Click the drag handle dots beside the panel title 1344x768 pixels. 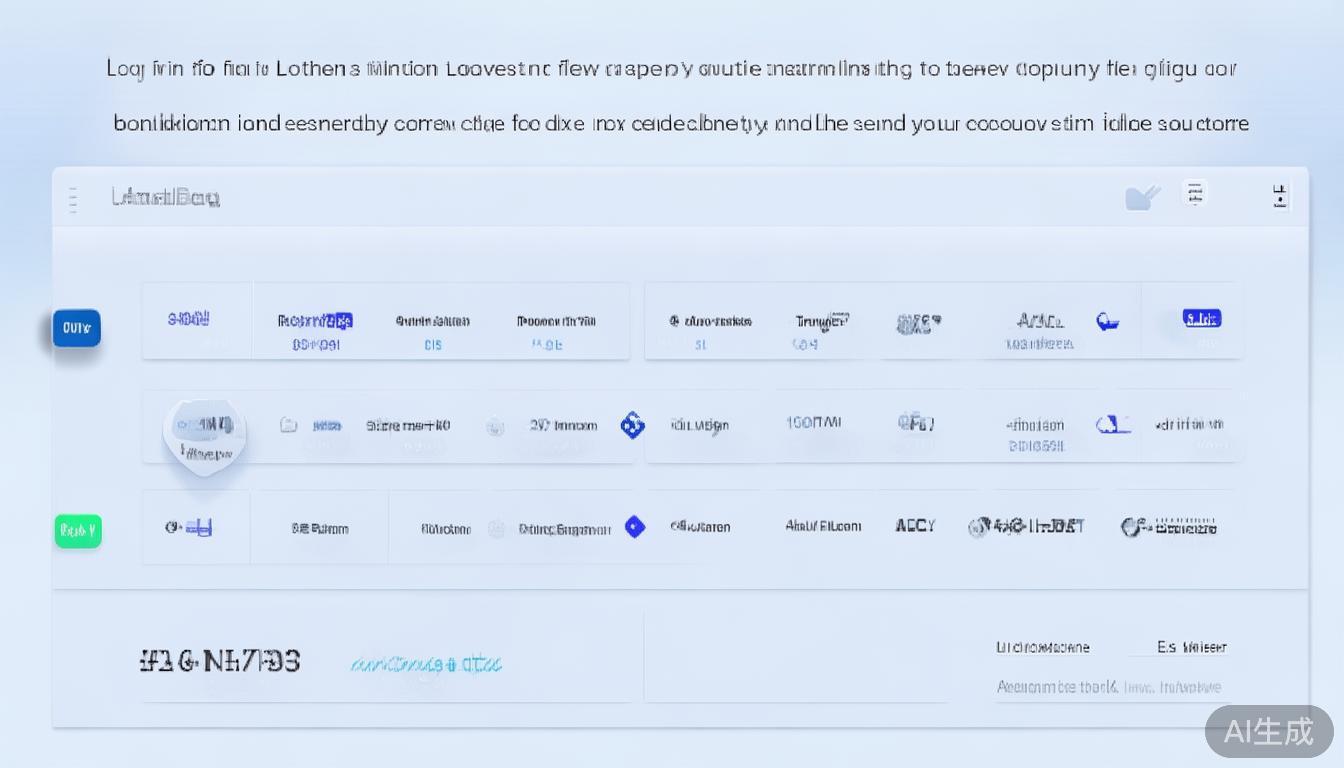click(73, 199)
